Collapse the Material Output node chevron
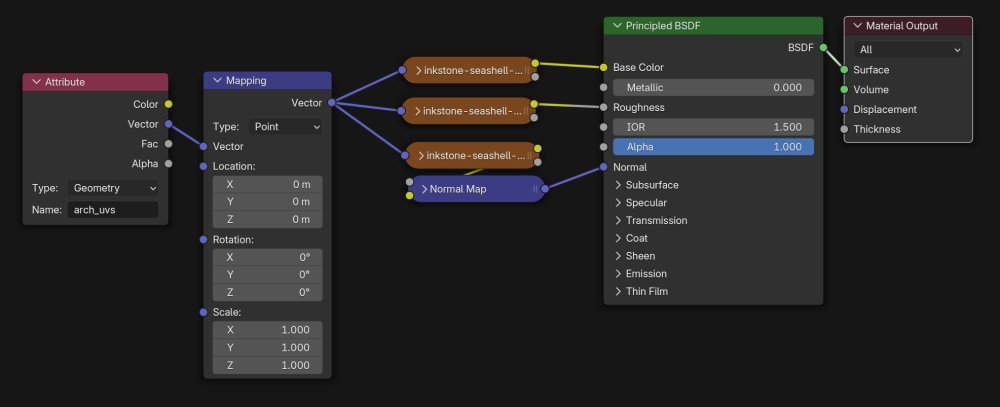This screenshot has width=1000, height=407. click(x=857, y=25)
